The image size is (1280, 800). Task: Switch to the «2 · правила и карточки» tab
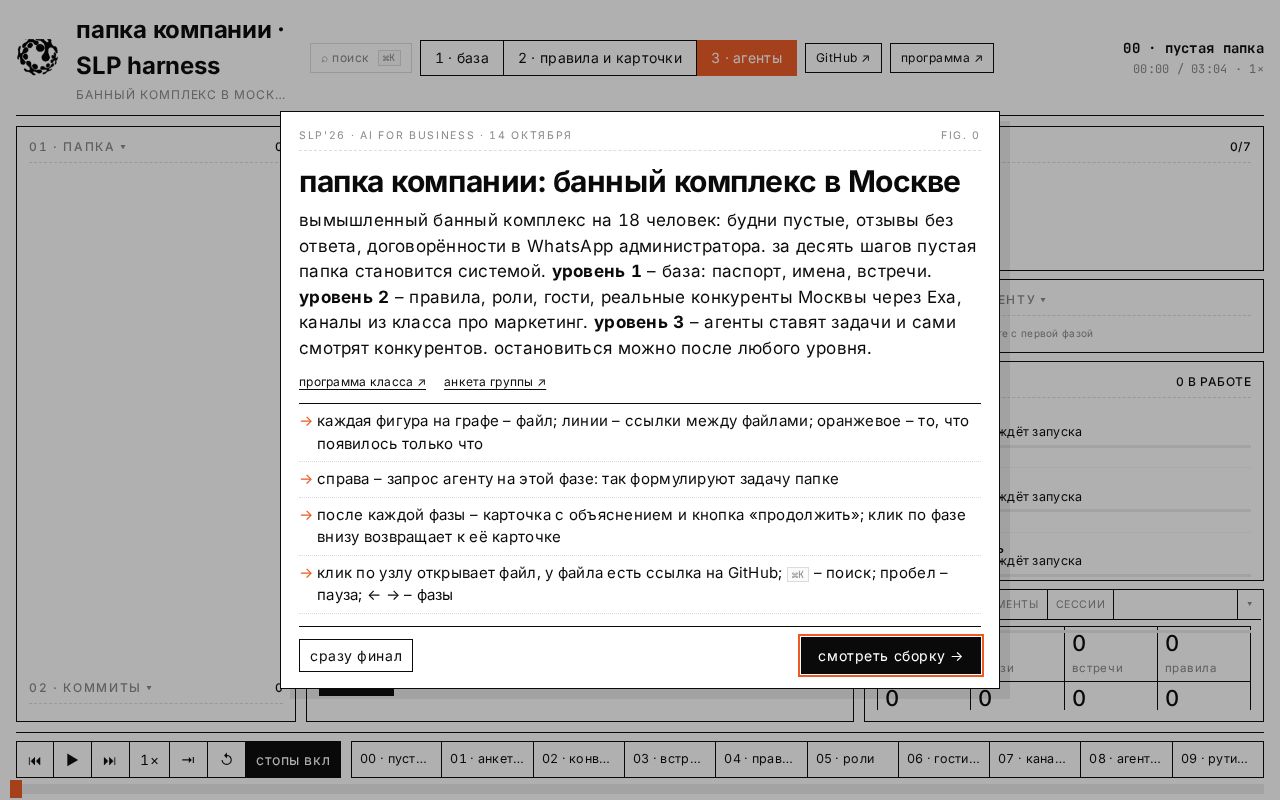tap(600, 58)
